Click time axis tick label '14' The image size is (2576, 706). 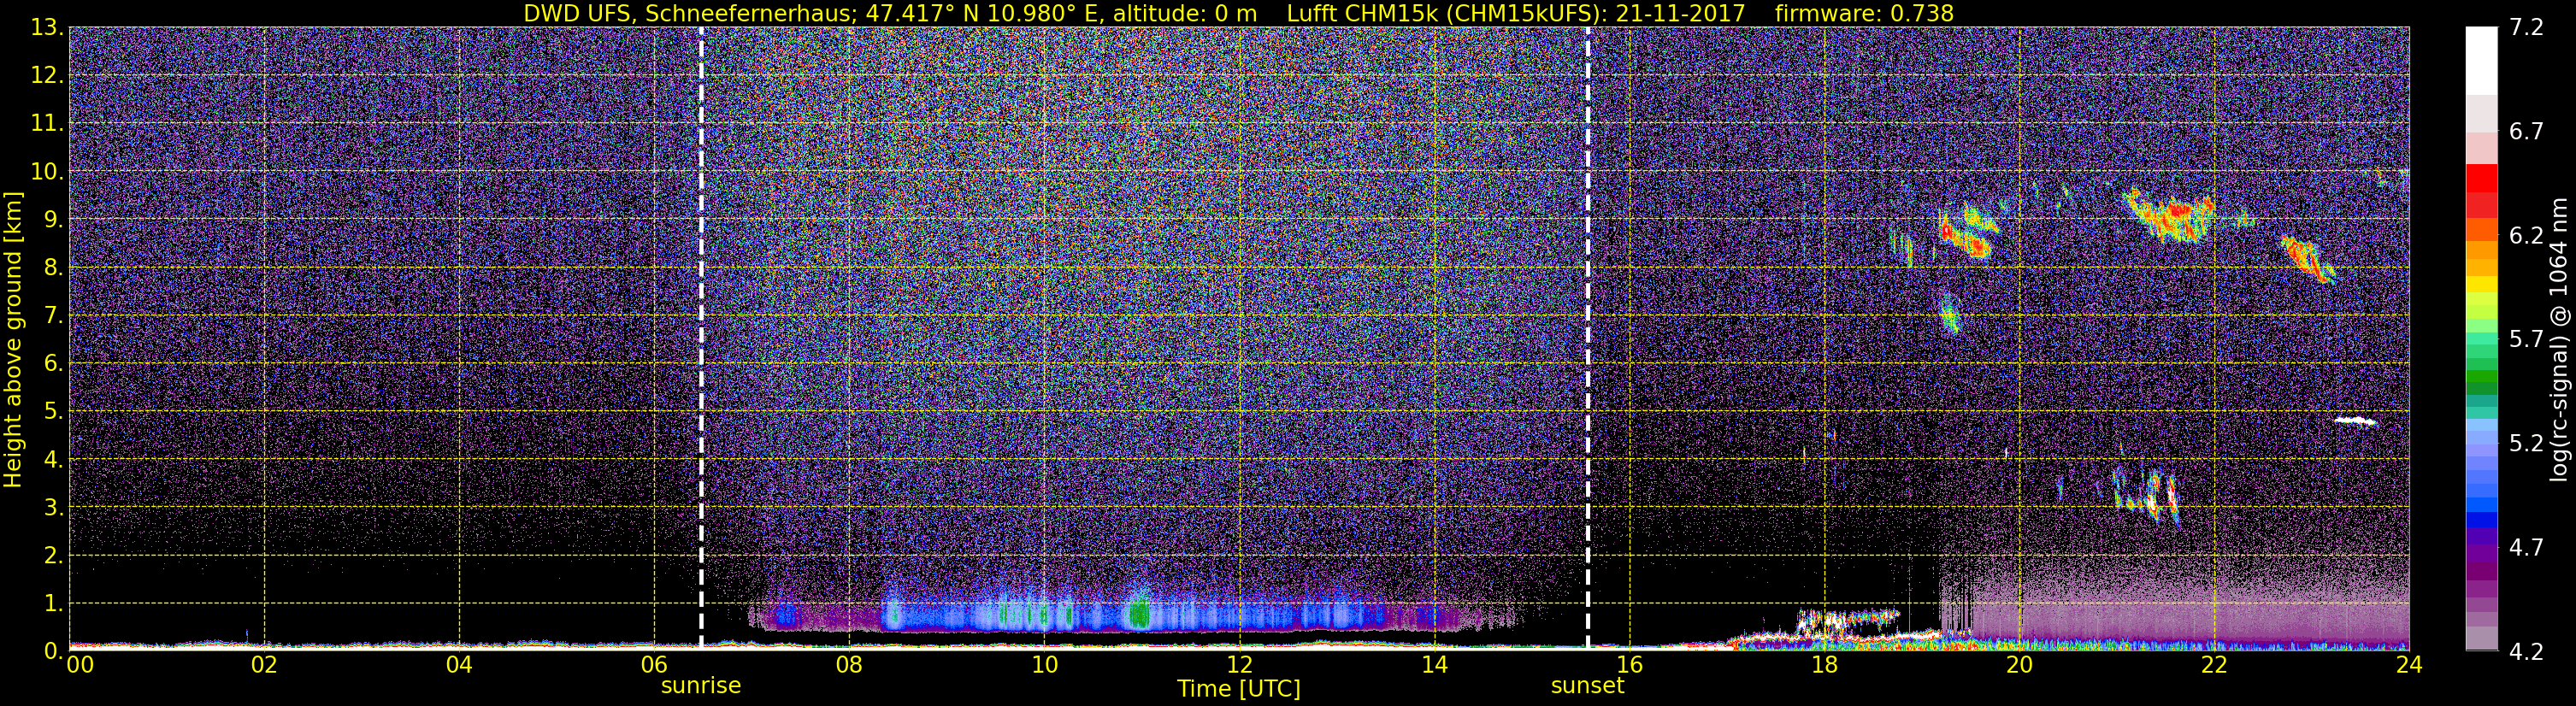click(1434, 666)
